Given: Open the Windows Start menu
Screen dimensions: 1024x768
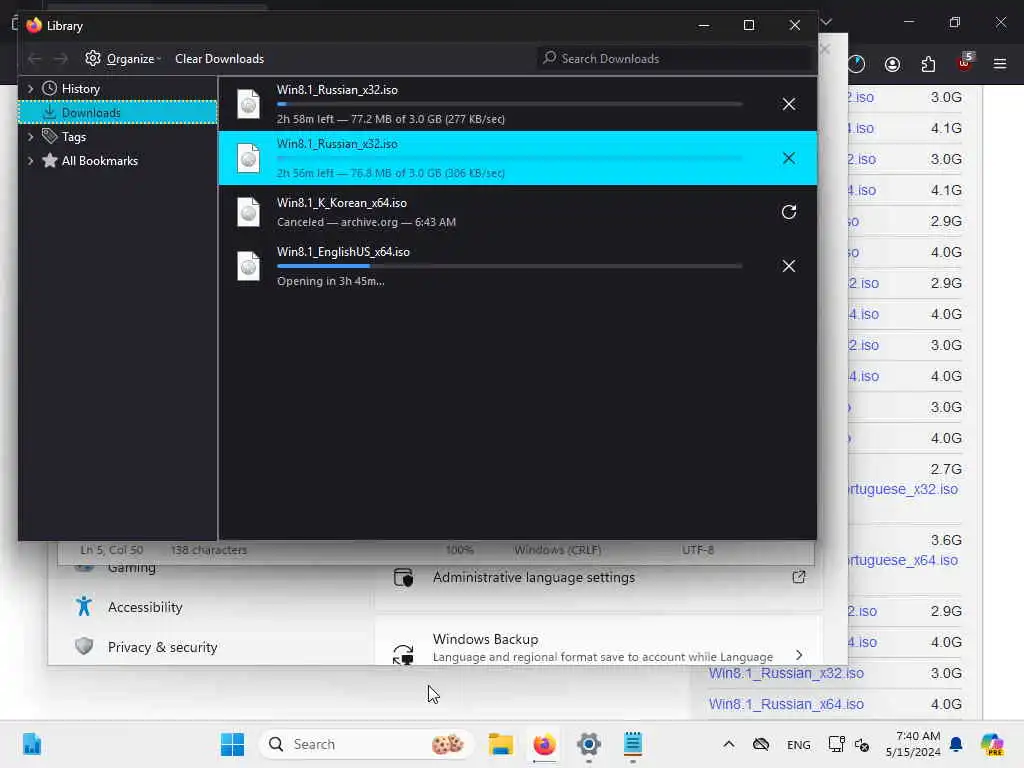Looking at the screenshot, I should (232, 744).
